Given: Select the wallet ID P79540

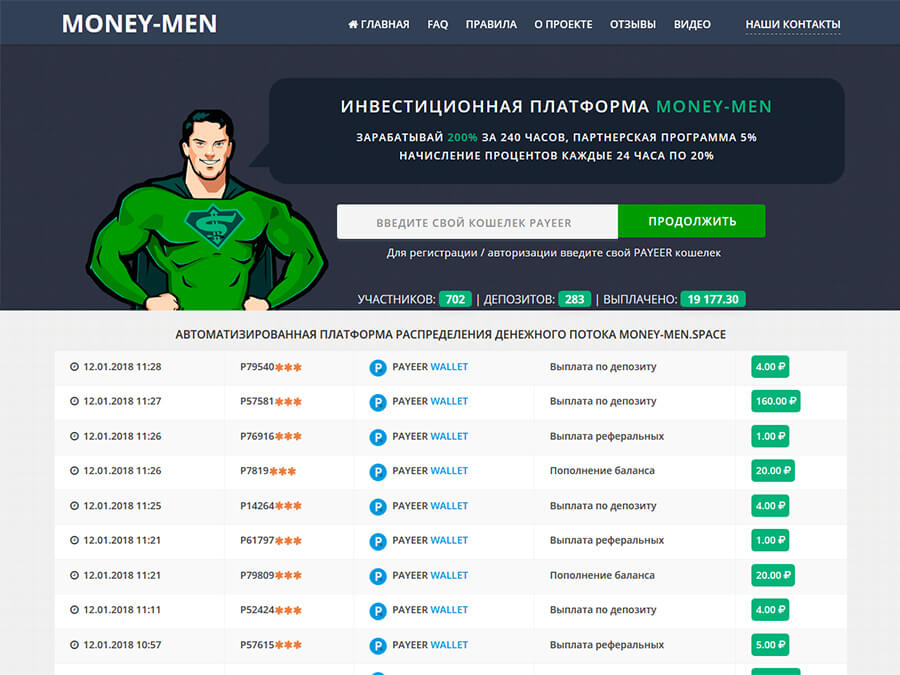Looking at the screenshot, I should point(271,367).
